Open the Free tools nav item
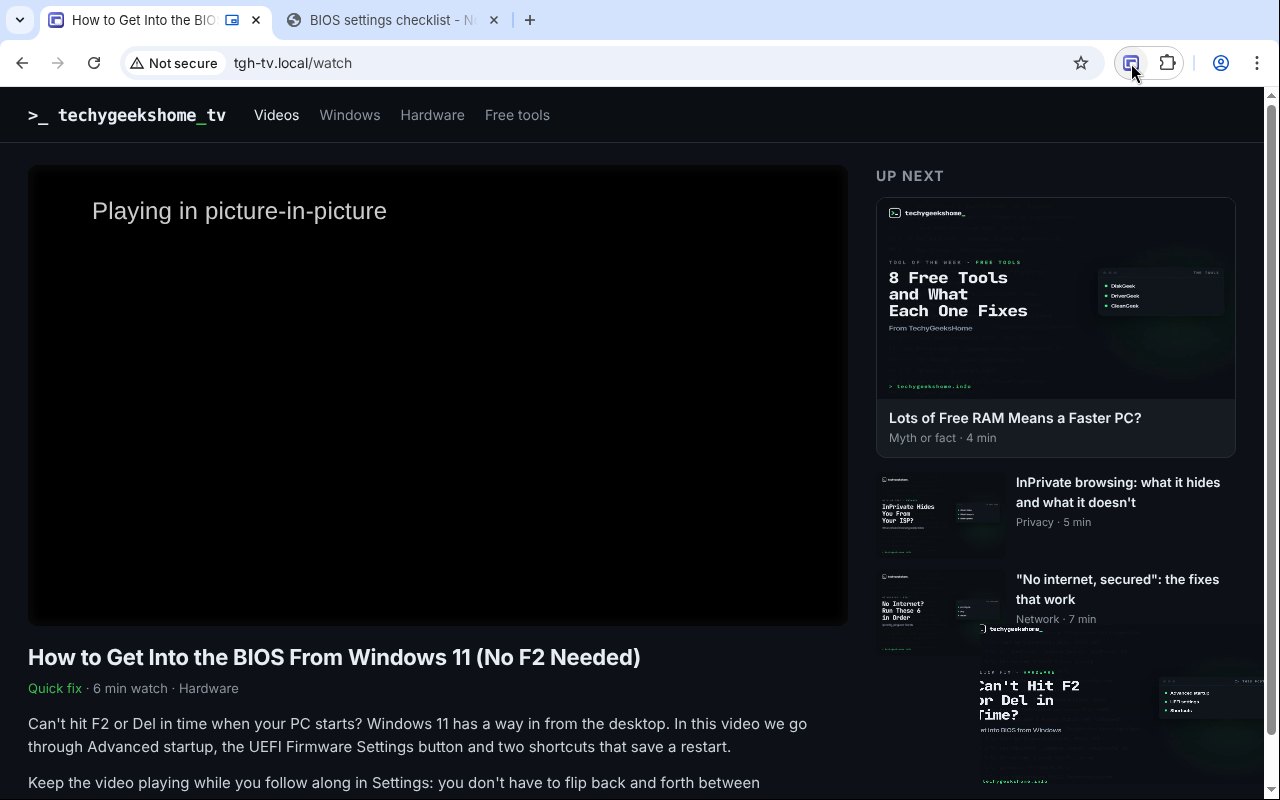 point(517,115)
